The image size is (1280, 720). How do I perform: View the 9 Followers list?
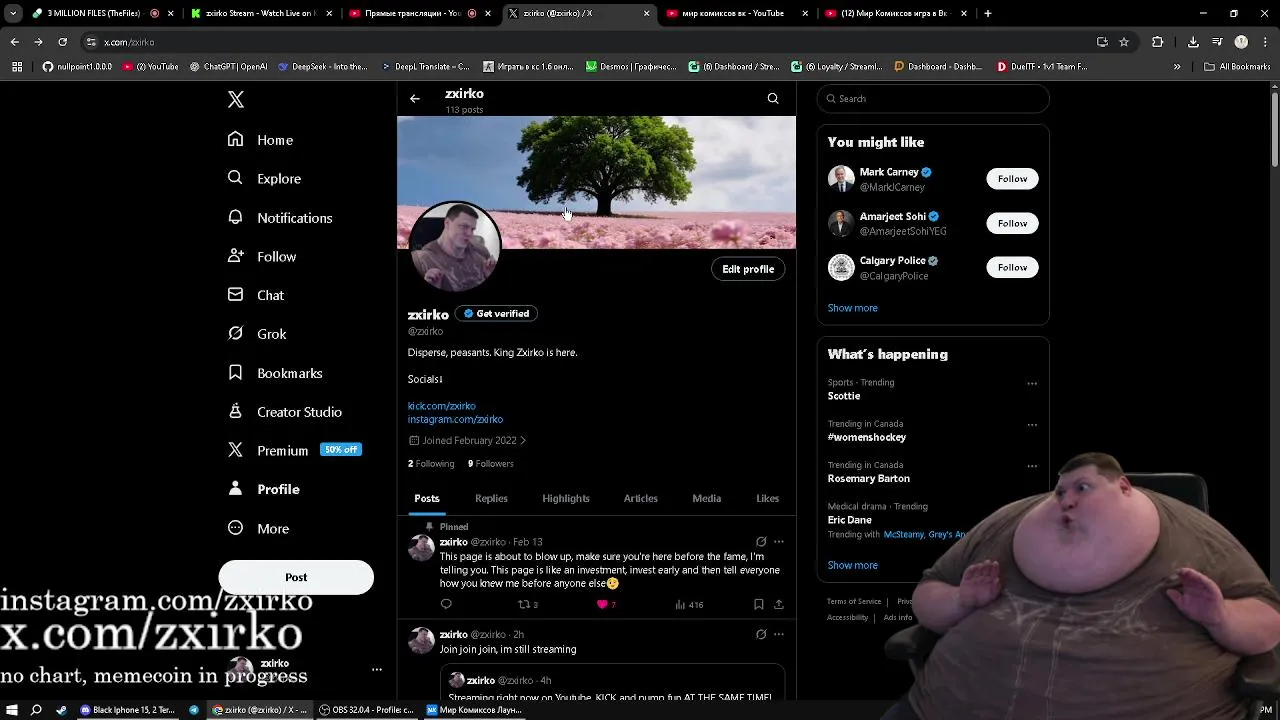click(x=491, y=464)
